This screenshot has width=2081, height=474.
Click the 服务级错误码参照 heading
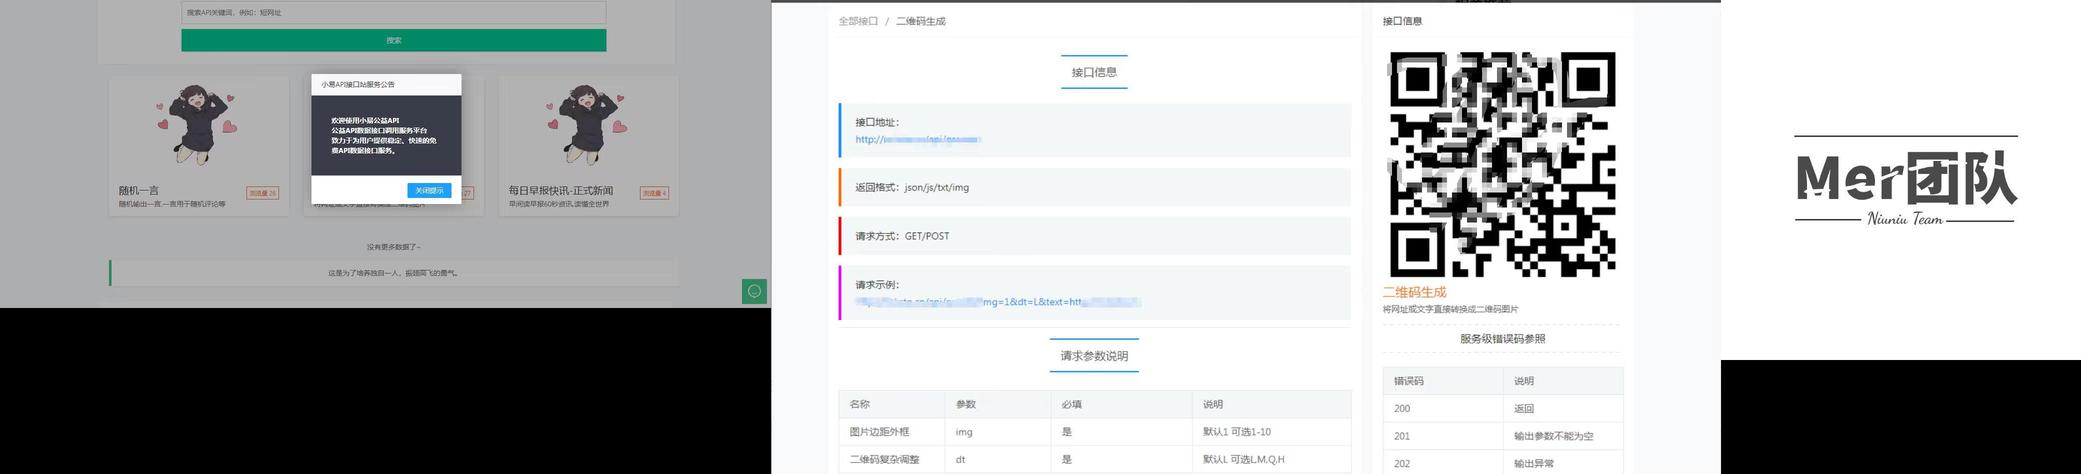(1502, 339)
